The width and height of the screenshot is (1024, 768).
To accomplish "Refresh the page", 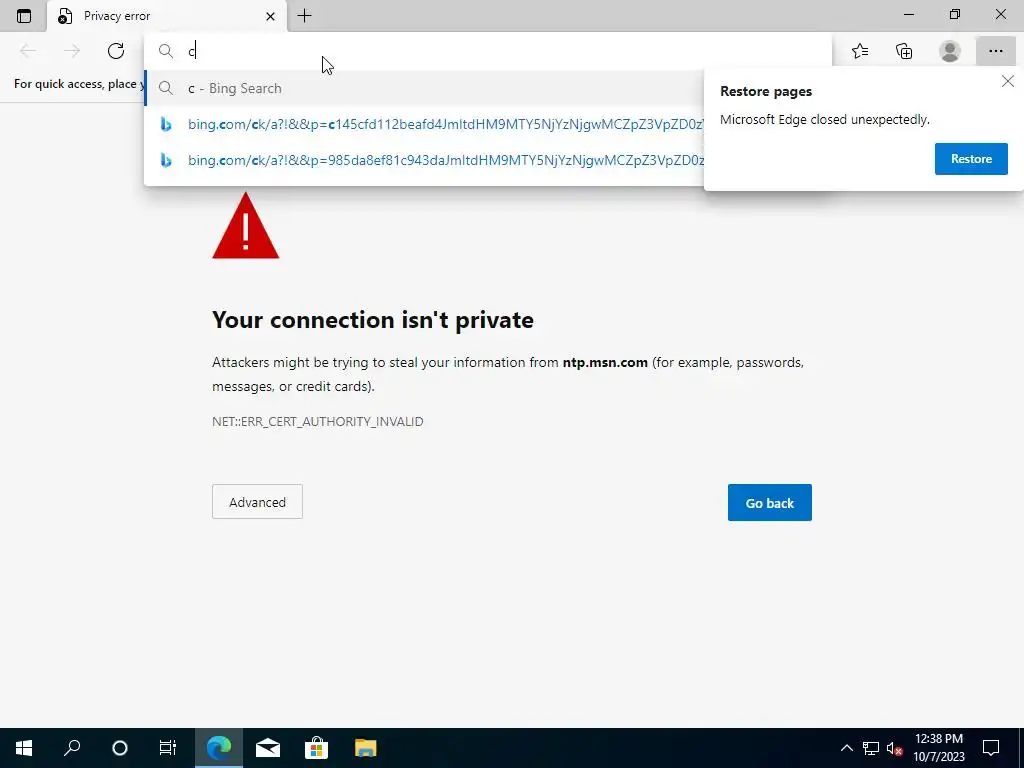I will (x=116, y=51).
